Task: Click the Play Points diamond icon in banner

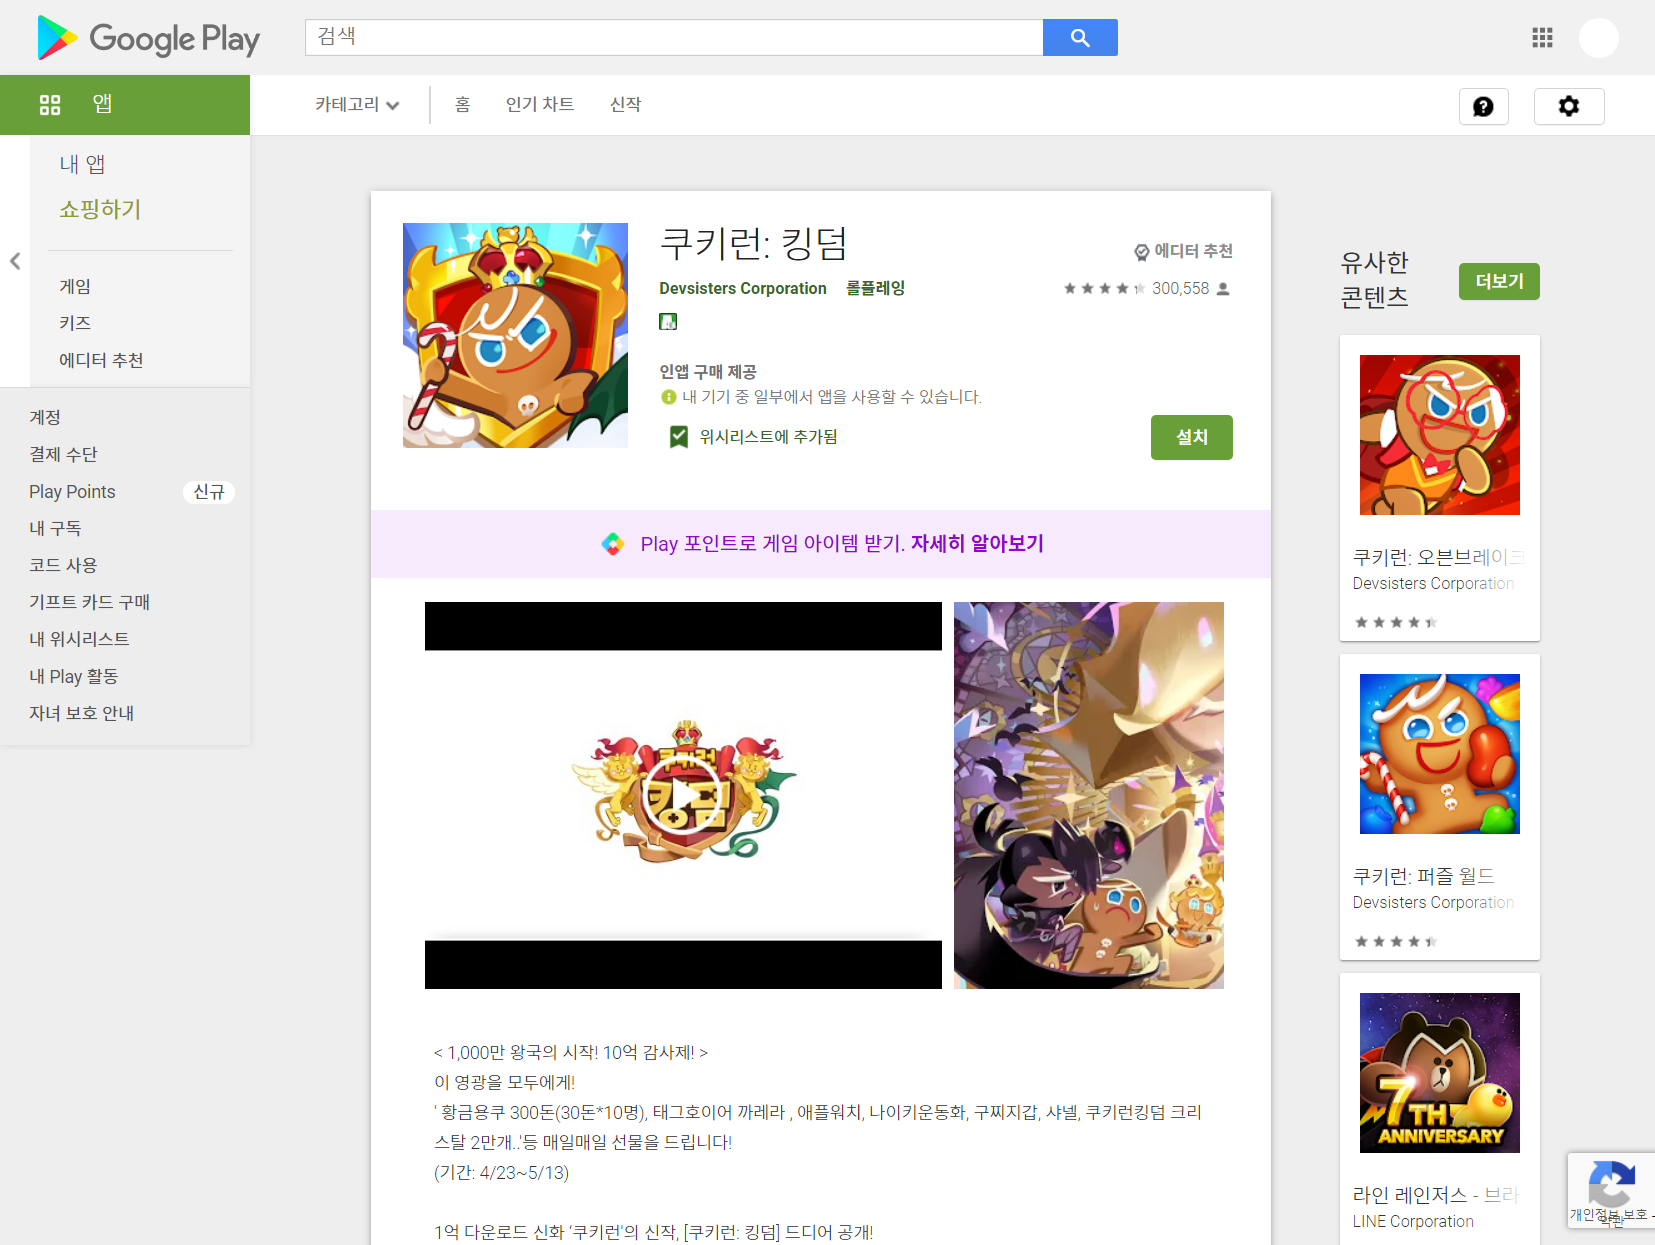Action: (x=613, y=544)
